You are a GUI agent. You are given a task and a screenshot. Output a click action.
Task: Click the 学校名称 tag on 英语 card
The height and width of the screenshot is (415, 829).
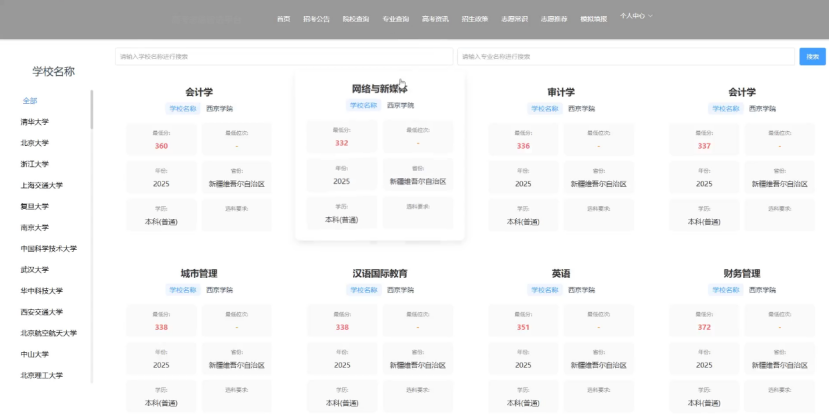pos(545,290)
